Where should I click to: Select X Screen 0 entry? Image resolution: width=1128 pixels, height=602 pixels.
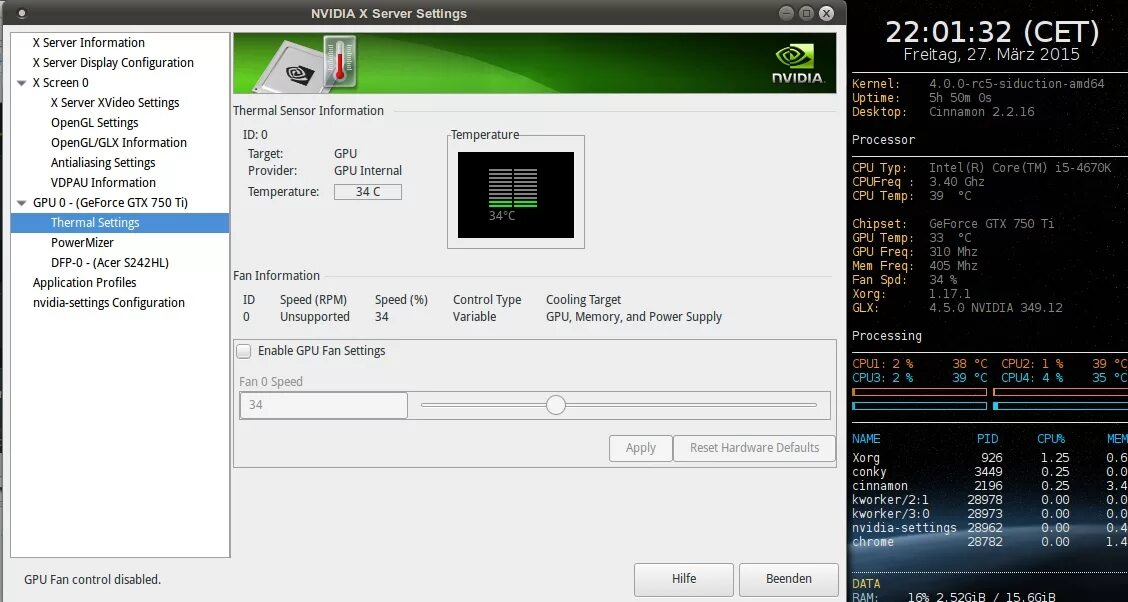(x=60, y=83)
